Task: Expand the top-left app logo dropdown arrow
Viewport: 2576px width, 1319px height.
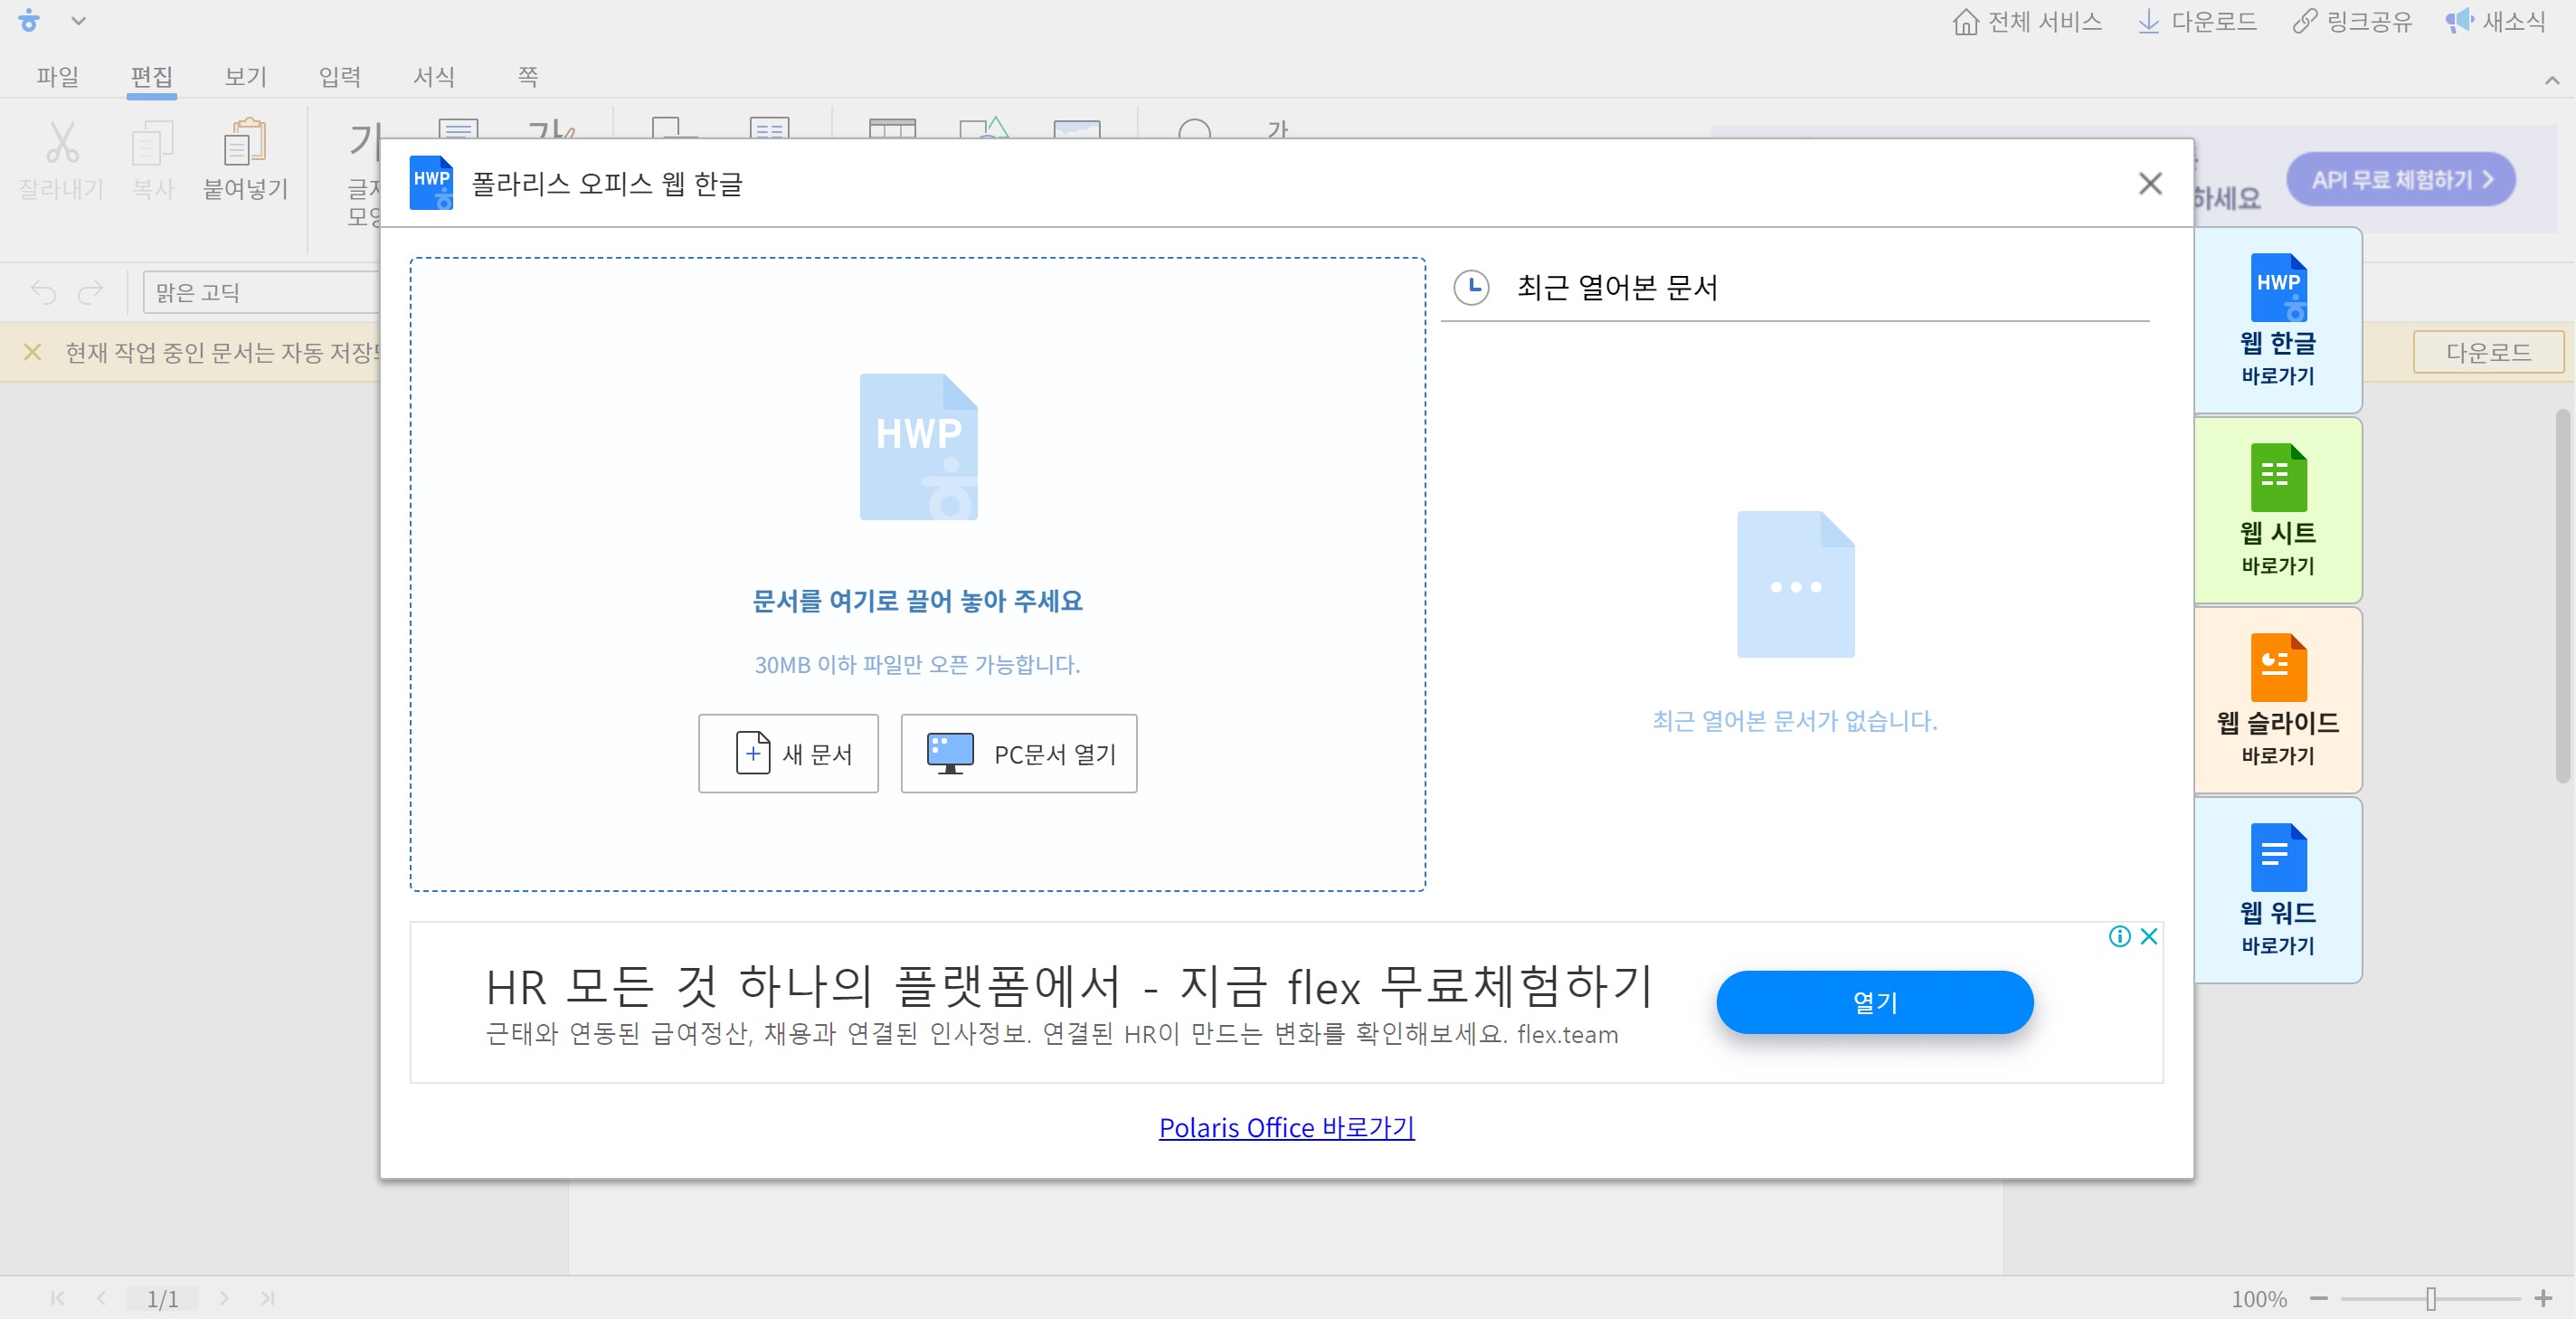Action: [x=78, y=21]
